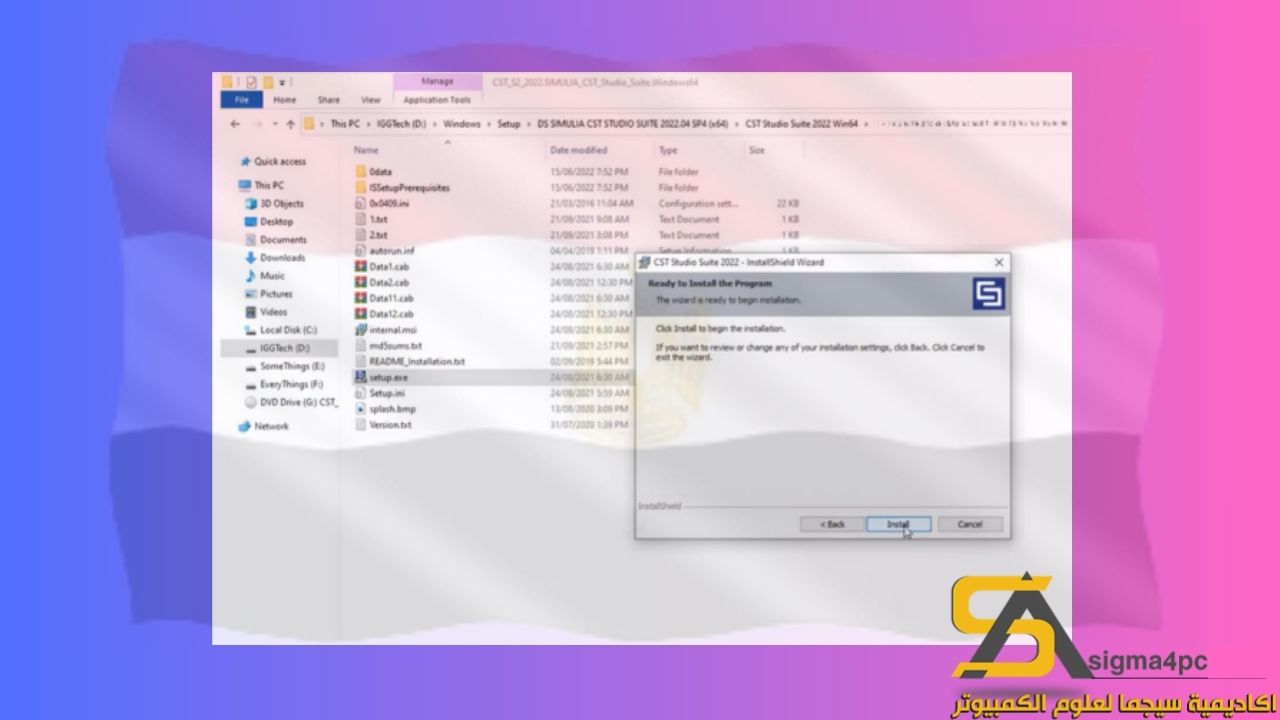Open the recent locations dropdown arrow
The height and width of the screenshot is (720, 1280).
pyautogui.click(x=274, y=124)
